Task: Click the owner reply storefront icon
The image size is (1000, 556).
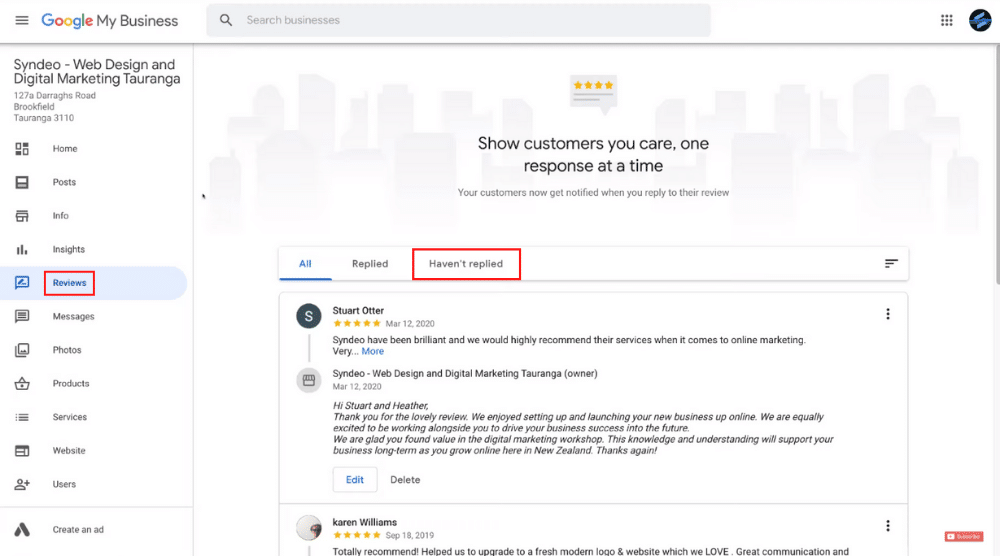Action: 309,381
